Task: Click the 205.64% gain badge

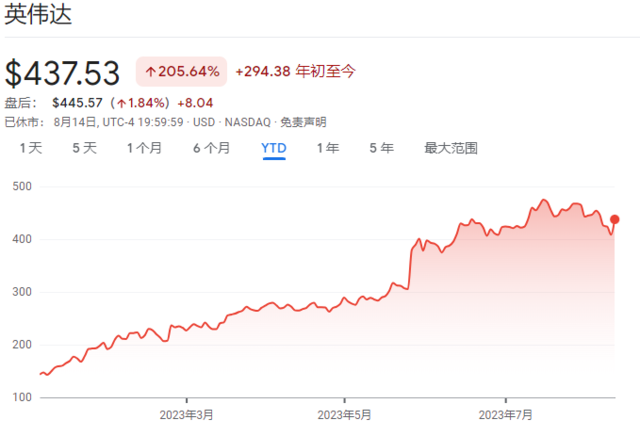Action: click(181, 71)
